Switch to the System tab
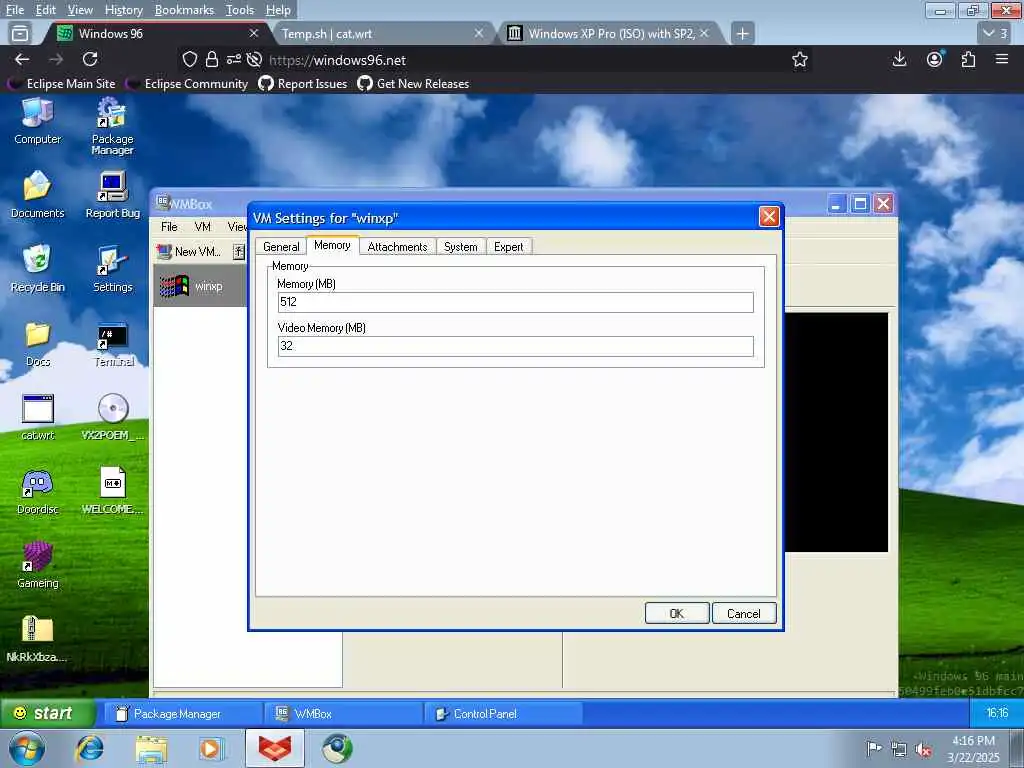The height and width of the screenshot is (768, 1024). pyautogui.click(x=460, y=247)
